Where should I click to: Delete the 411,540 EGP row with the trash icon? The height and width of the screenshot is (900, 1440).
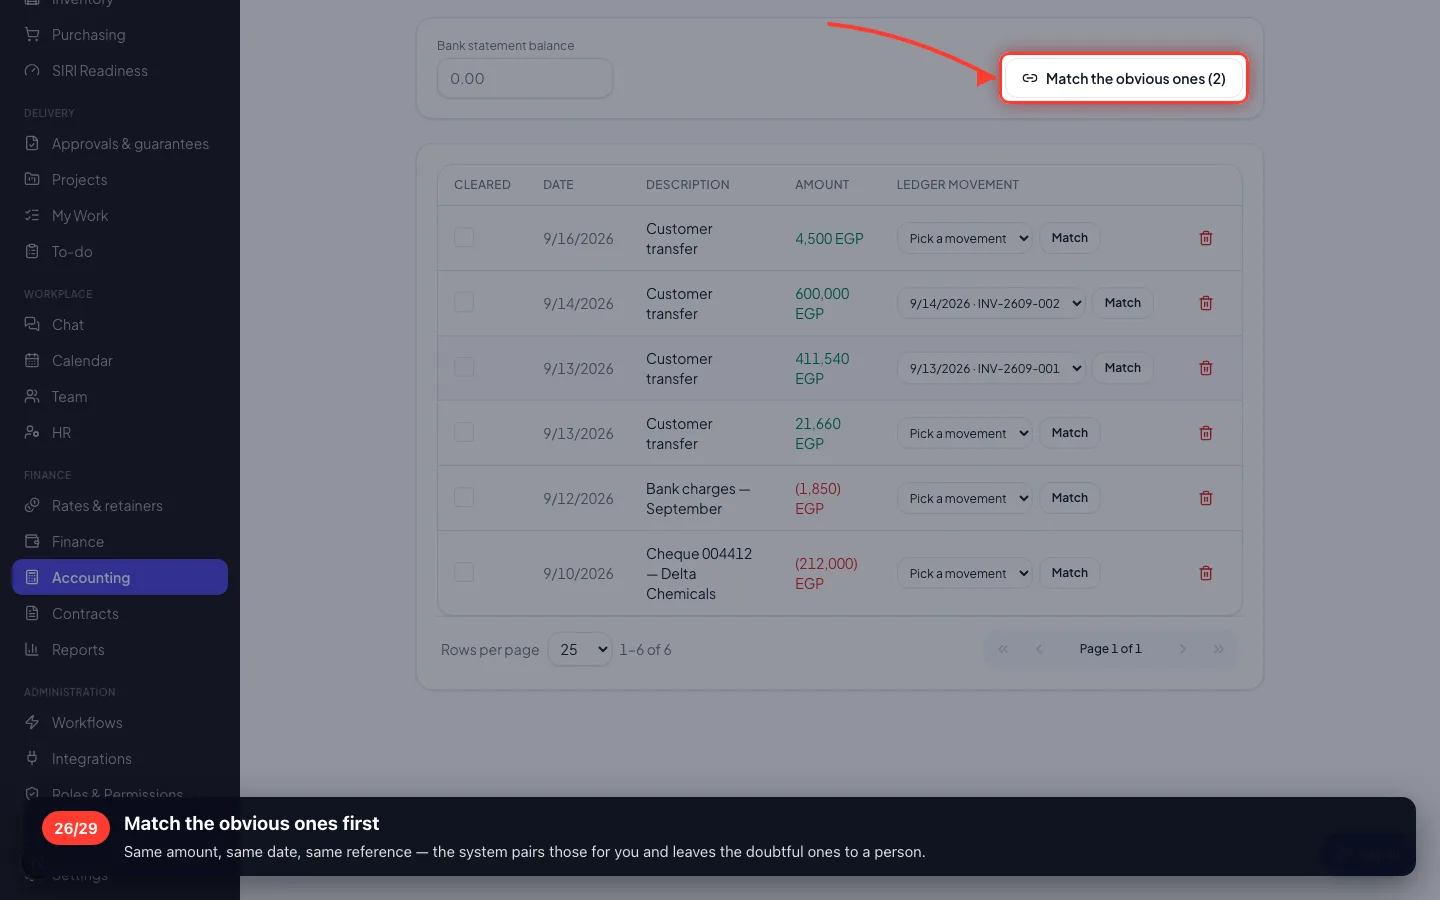click(1206, 368)
